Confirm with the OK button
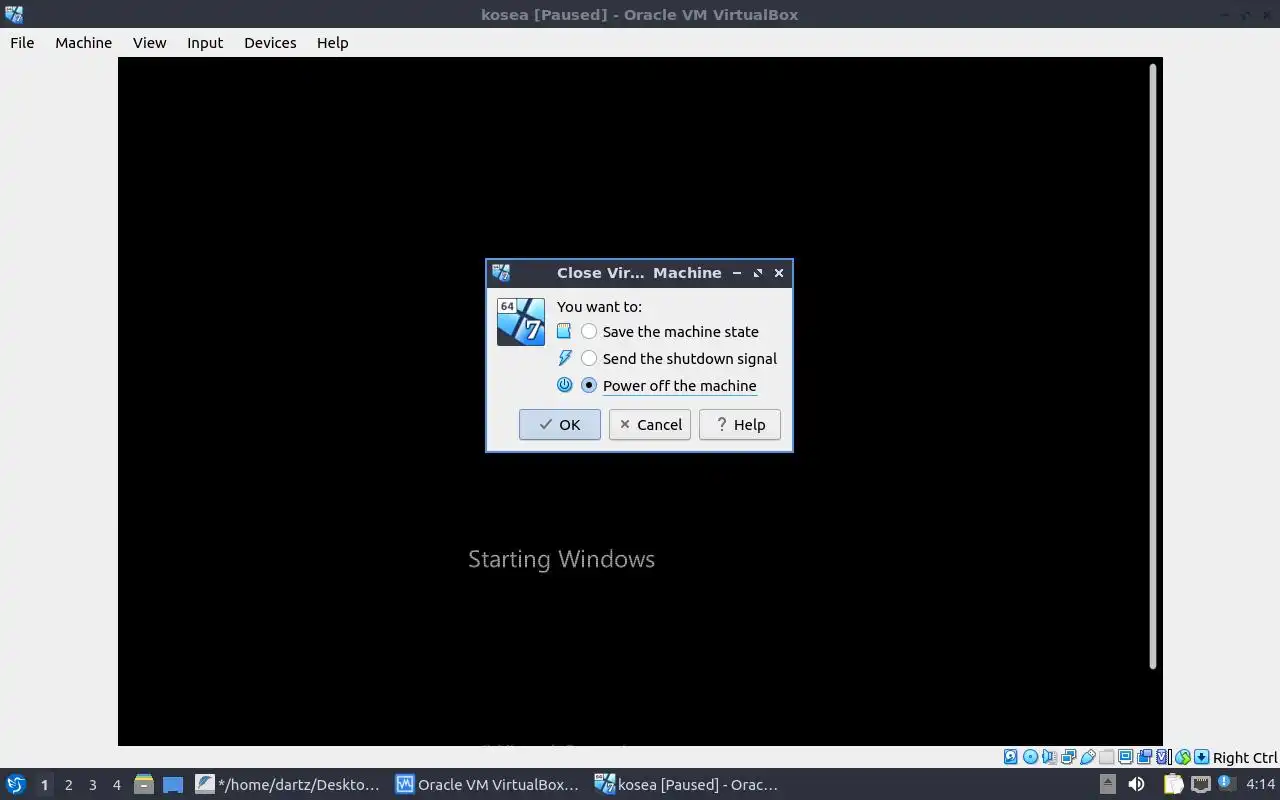This screenshot has width=1280, height=800. [560, 424]
